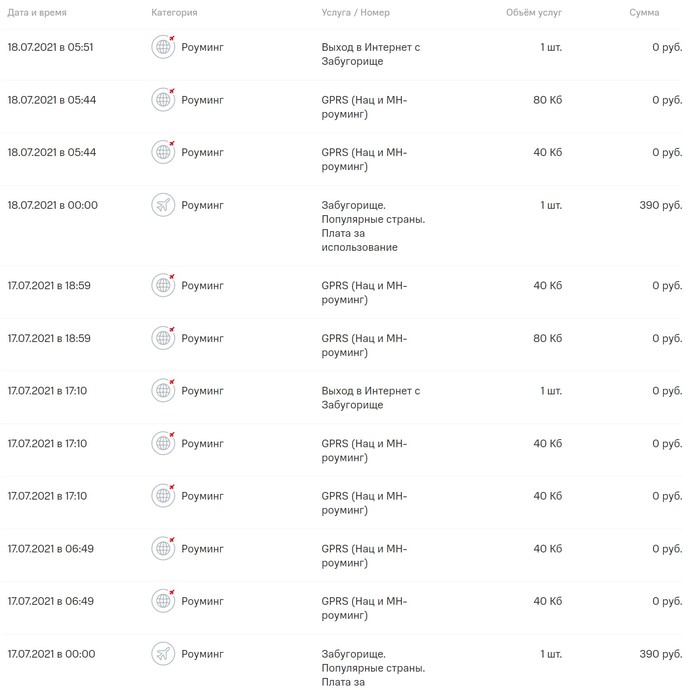Click globe icon for 17.07.2021 17:10 internet access row
Image resolution: width=700 pixels, height=690 pixels.
click(x=163, y=391)
